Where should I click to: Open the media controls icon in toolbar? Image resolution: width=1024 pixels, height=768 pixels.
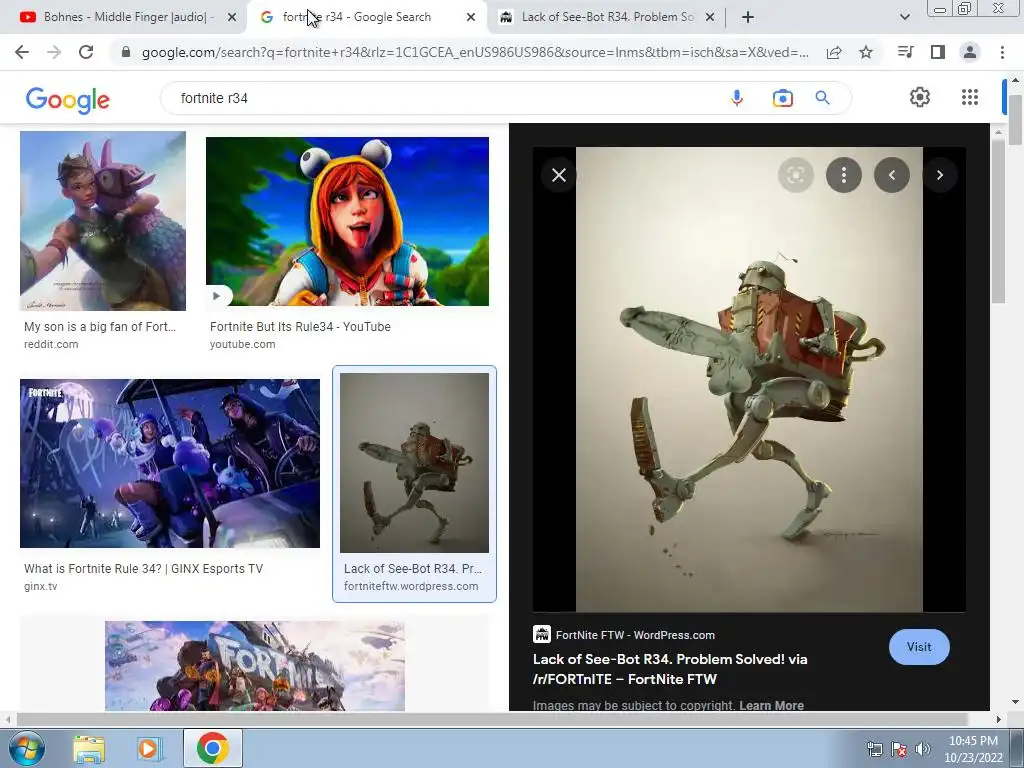click(905, 52)
